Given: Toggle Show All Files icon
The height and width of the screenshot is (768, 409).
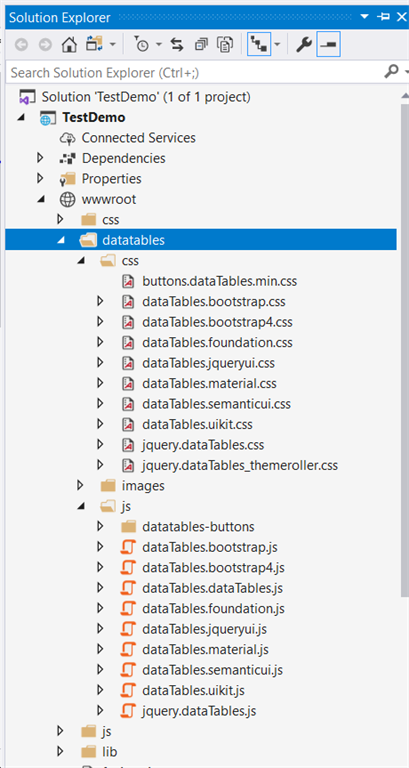Looking at the screenshot, I should coord(225,45).
